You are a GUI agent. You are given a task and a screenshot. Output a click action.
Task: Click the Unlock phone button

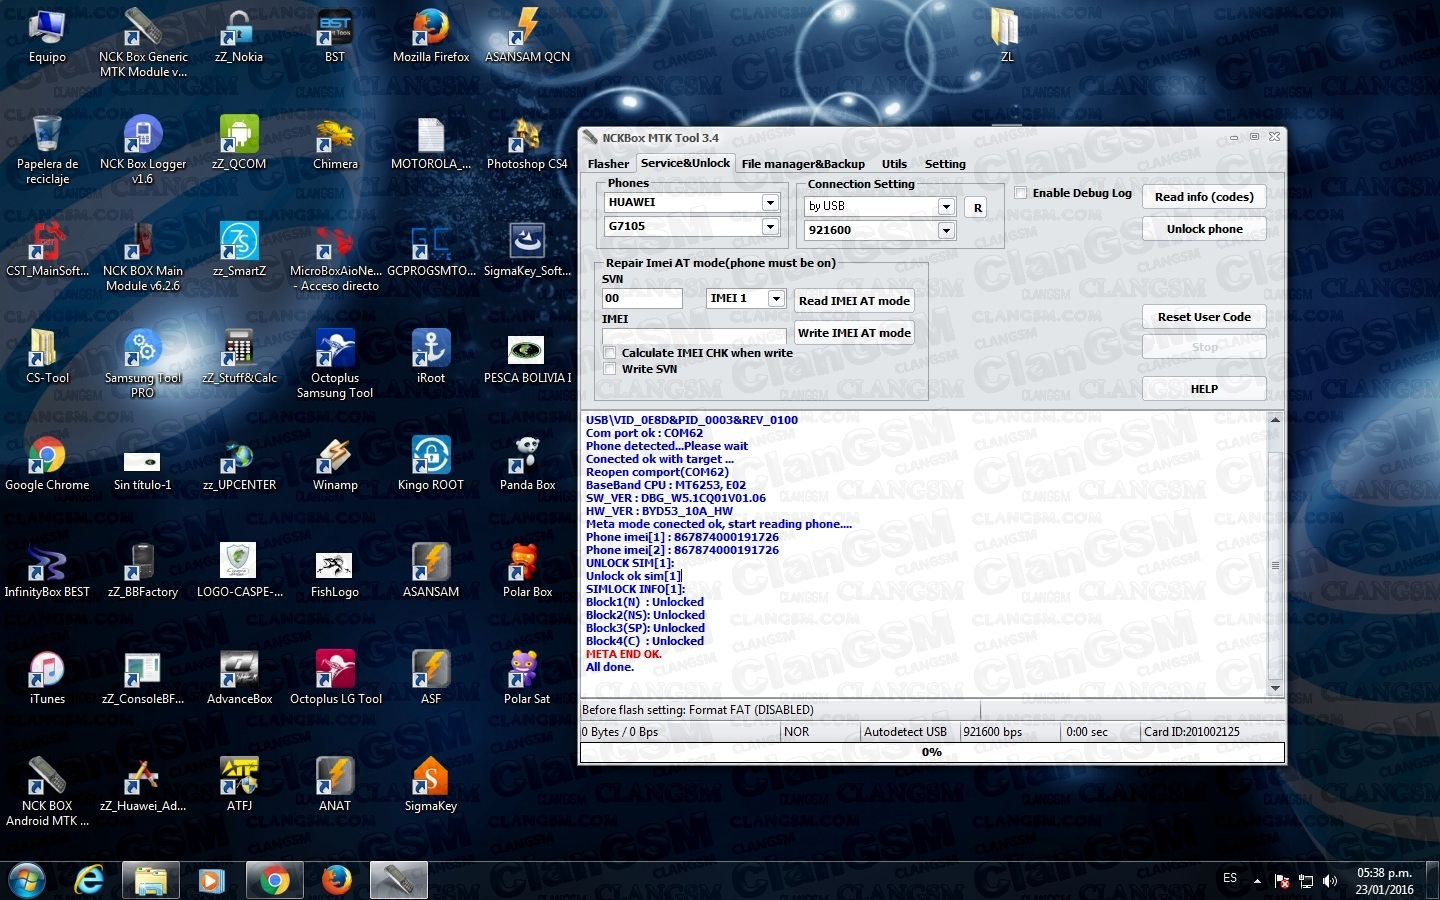[x=1204, y=229]
